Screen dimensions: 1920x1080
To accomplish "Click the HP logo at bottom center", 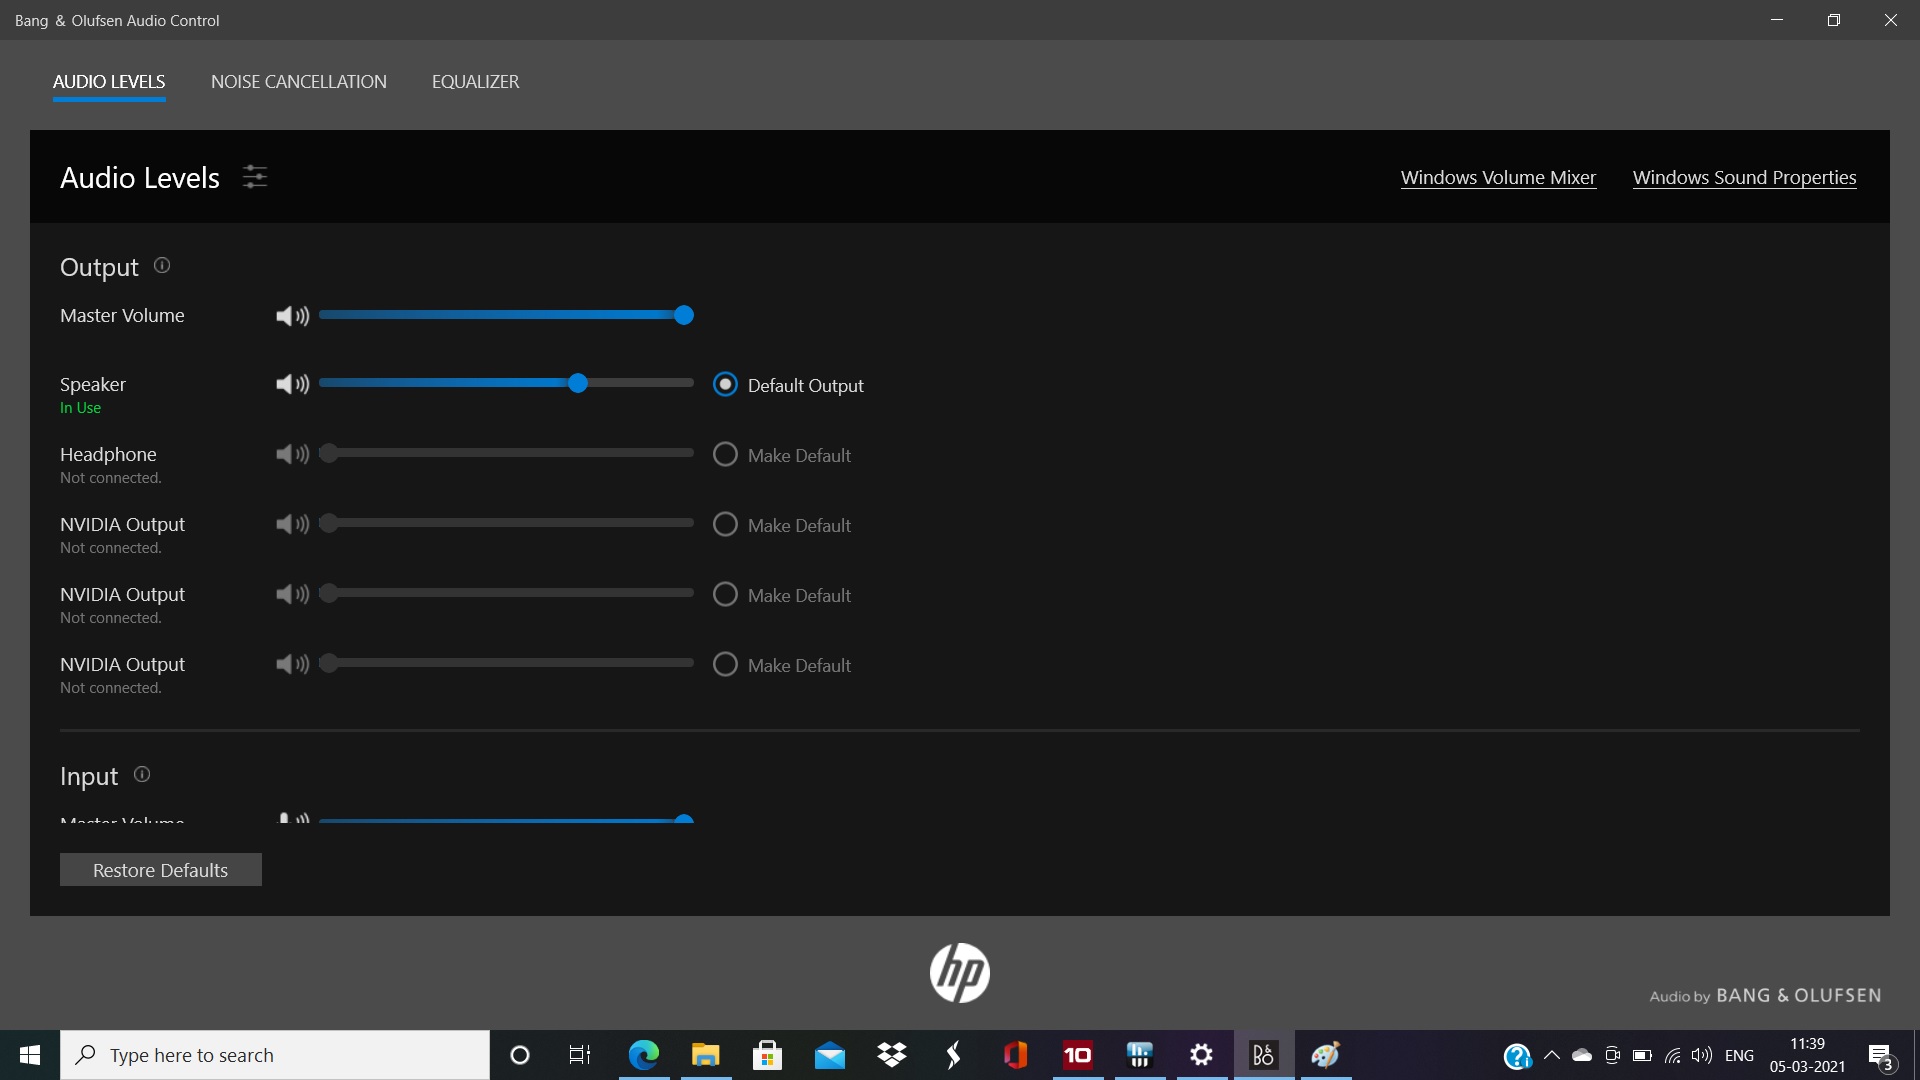I will 960,972.
